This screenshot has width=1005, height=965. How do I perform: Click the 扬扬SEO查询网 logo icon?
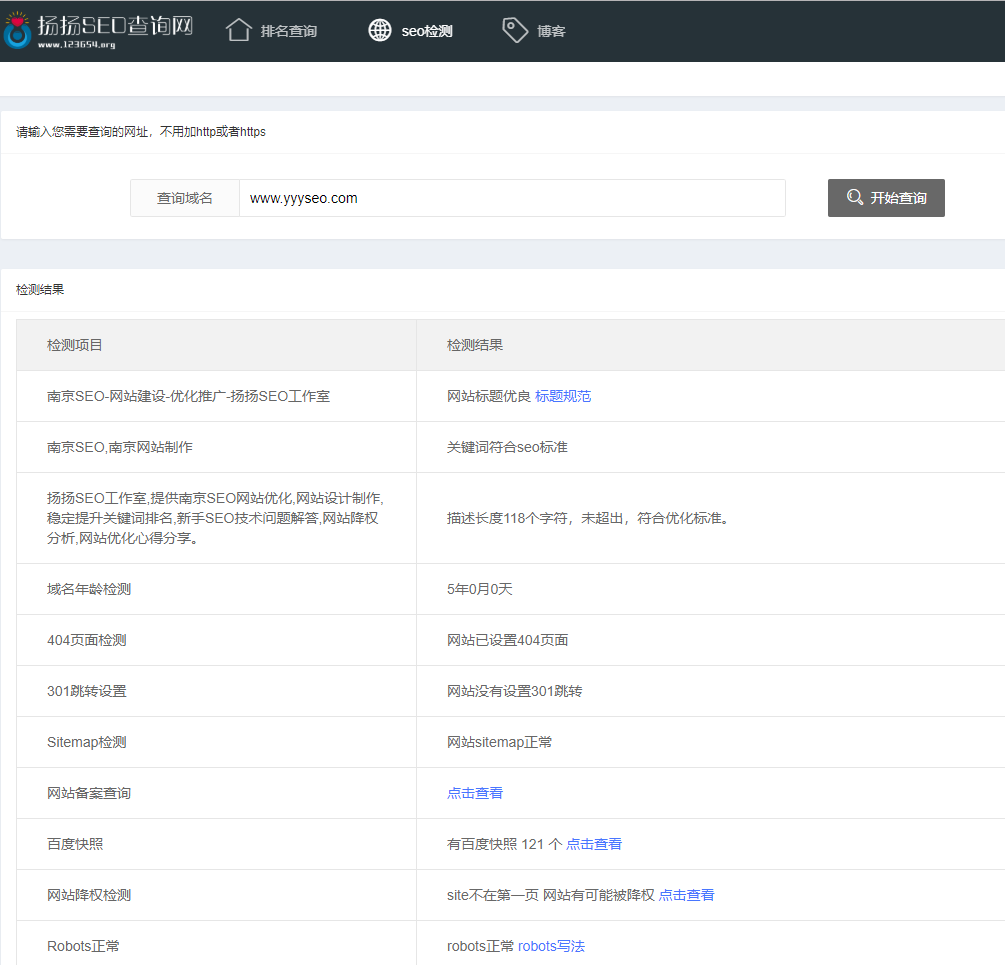pos(18,28)
